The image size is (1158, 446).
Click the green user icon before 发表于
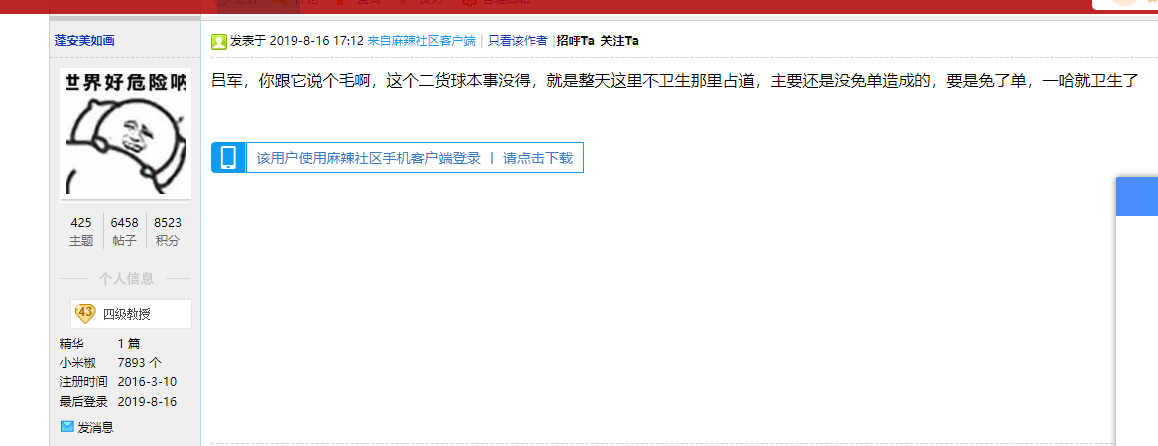click(x=218, y=41)
